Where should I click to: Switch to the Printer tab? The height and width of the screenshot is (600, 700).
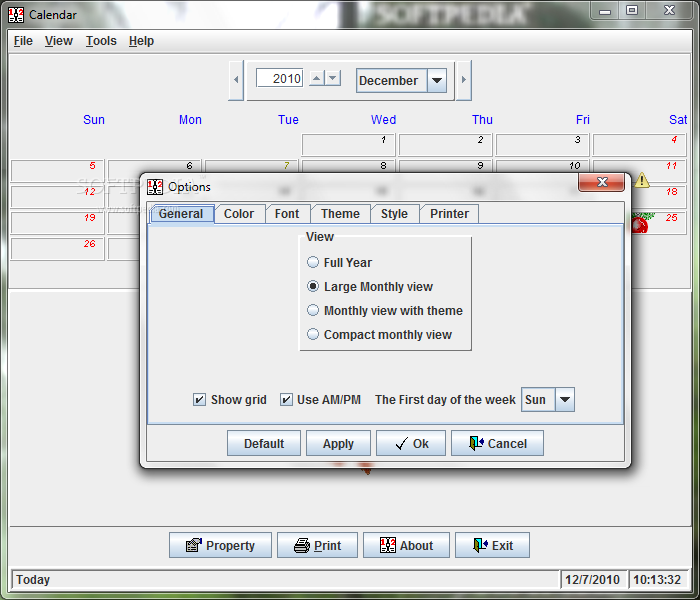pos(450,214)
